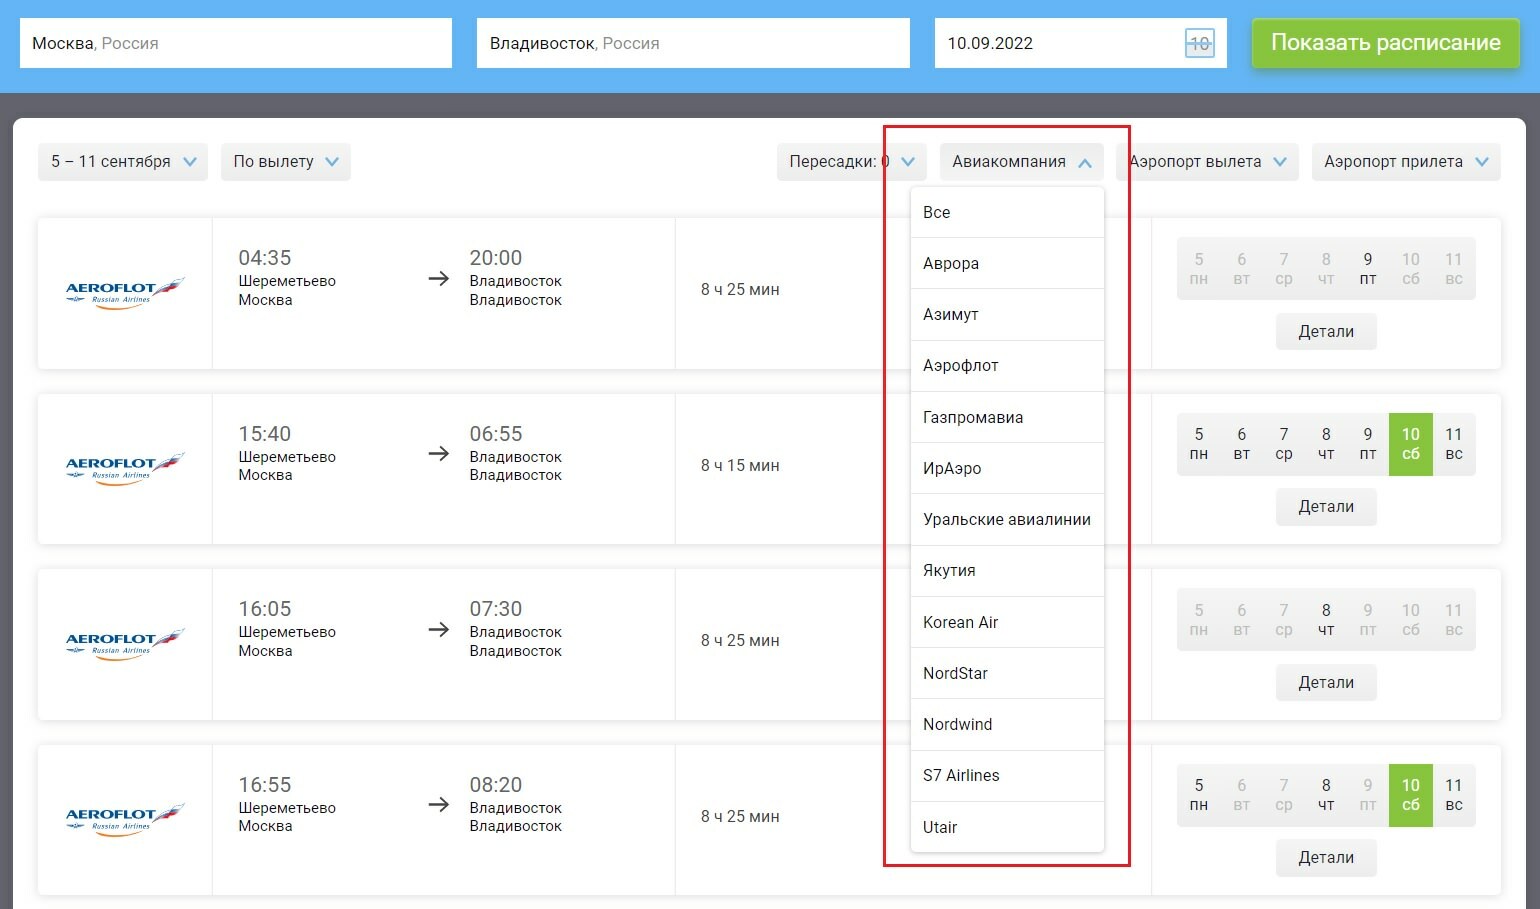This screenshot has height=909, width=1540.
Task: Open 'Детали' for the 16:05 flight
Action: tap(1326, 682)
